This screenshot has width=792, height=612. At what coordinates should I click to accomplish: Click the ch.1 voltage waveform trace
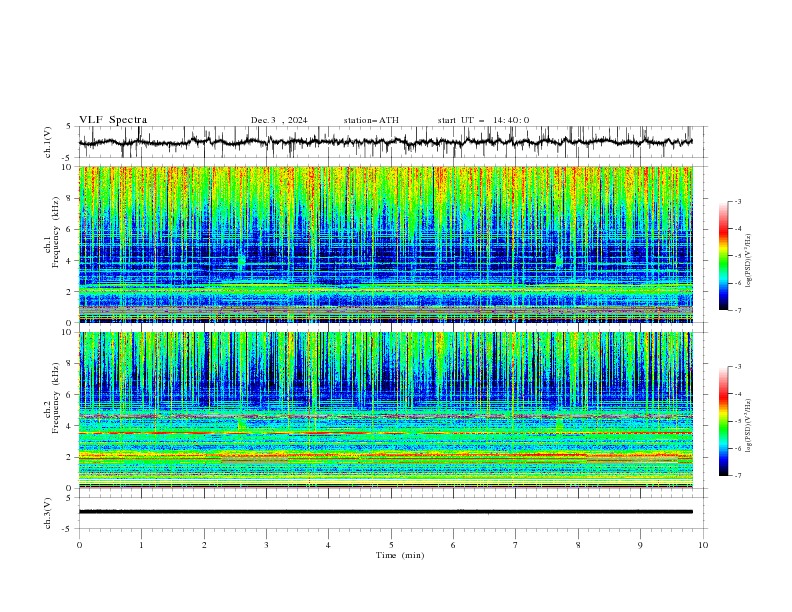tap(386, 142)
